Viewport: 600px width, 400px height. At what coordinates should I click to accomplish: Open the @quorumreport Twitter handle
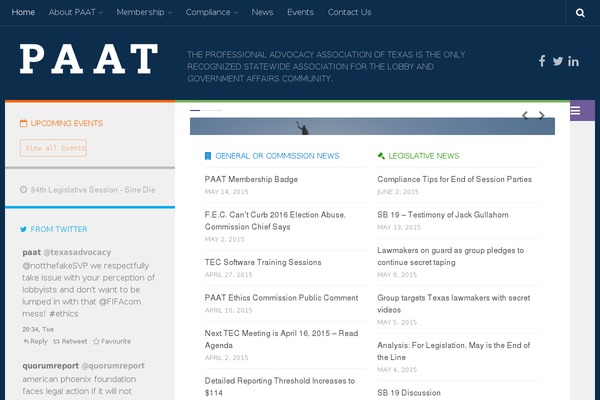[x=113, y=366]
